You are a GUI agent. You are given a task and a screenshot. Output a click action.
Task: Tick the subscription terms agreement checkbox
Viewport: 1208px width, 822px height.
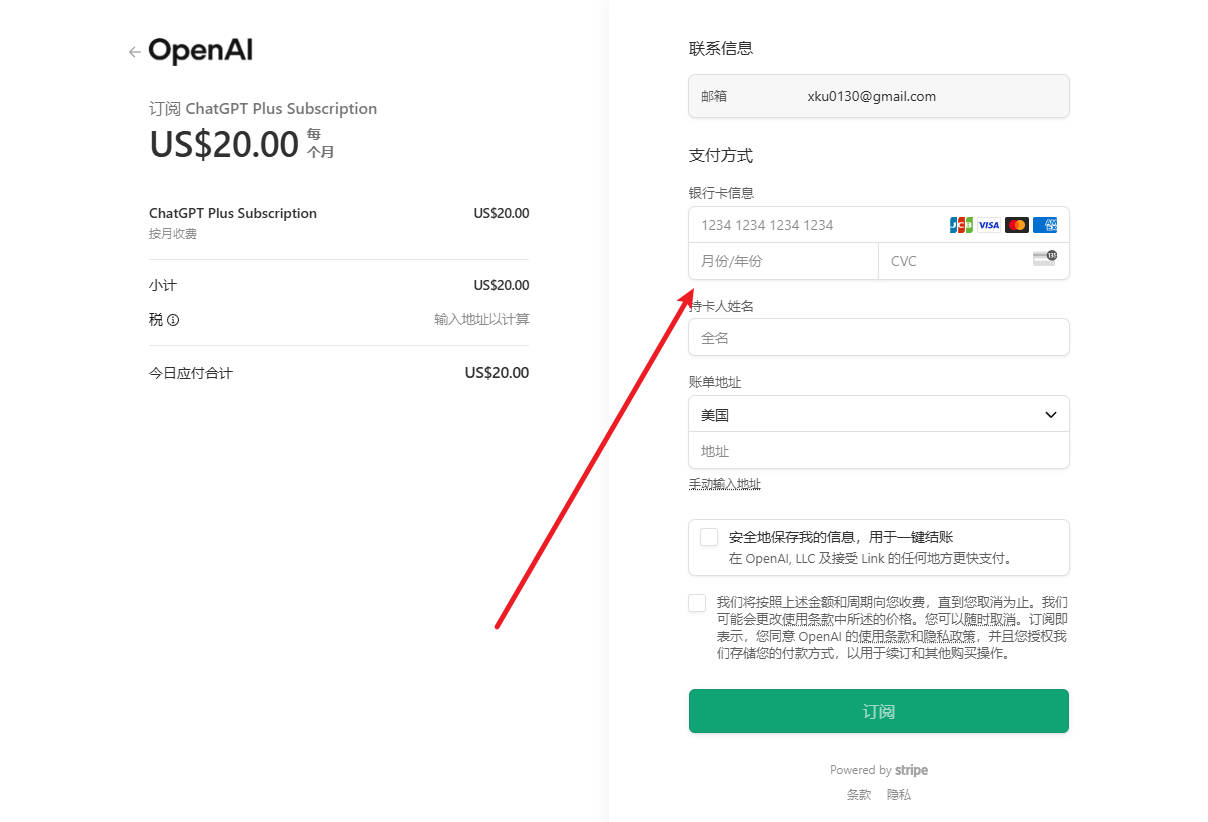[697, 603]
